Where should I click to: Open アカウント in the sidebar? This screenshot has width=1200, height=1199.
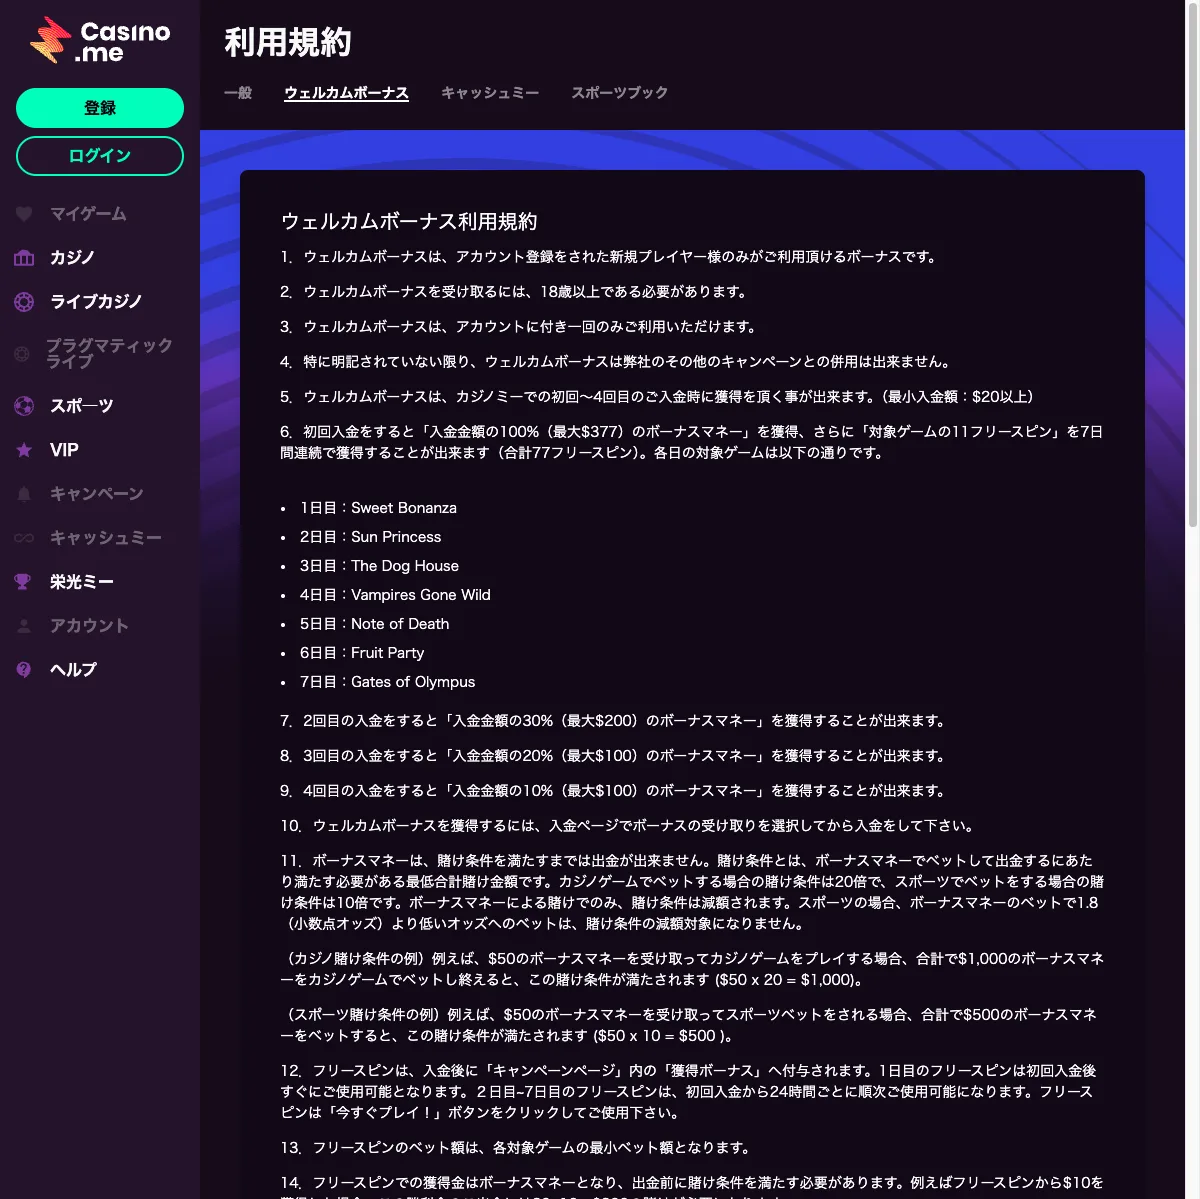coord(89,626)
